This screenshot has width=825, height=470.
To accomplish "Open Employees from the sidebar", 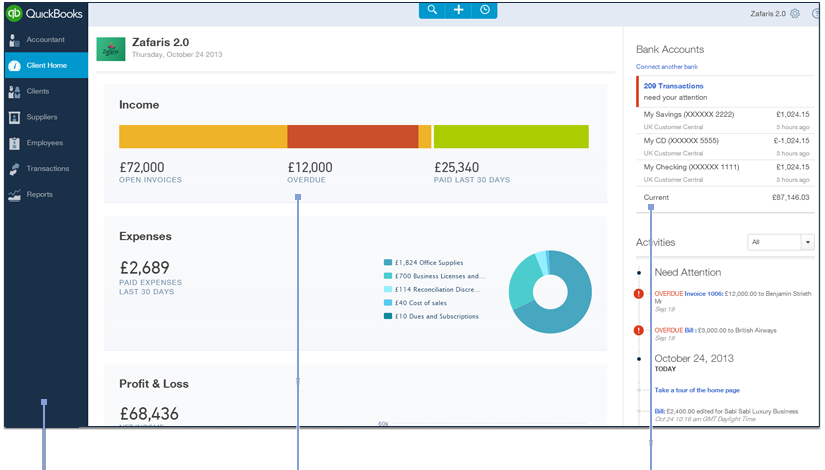I will [46, 143].
